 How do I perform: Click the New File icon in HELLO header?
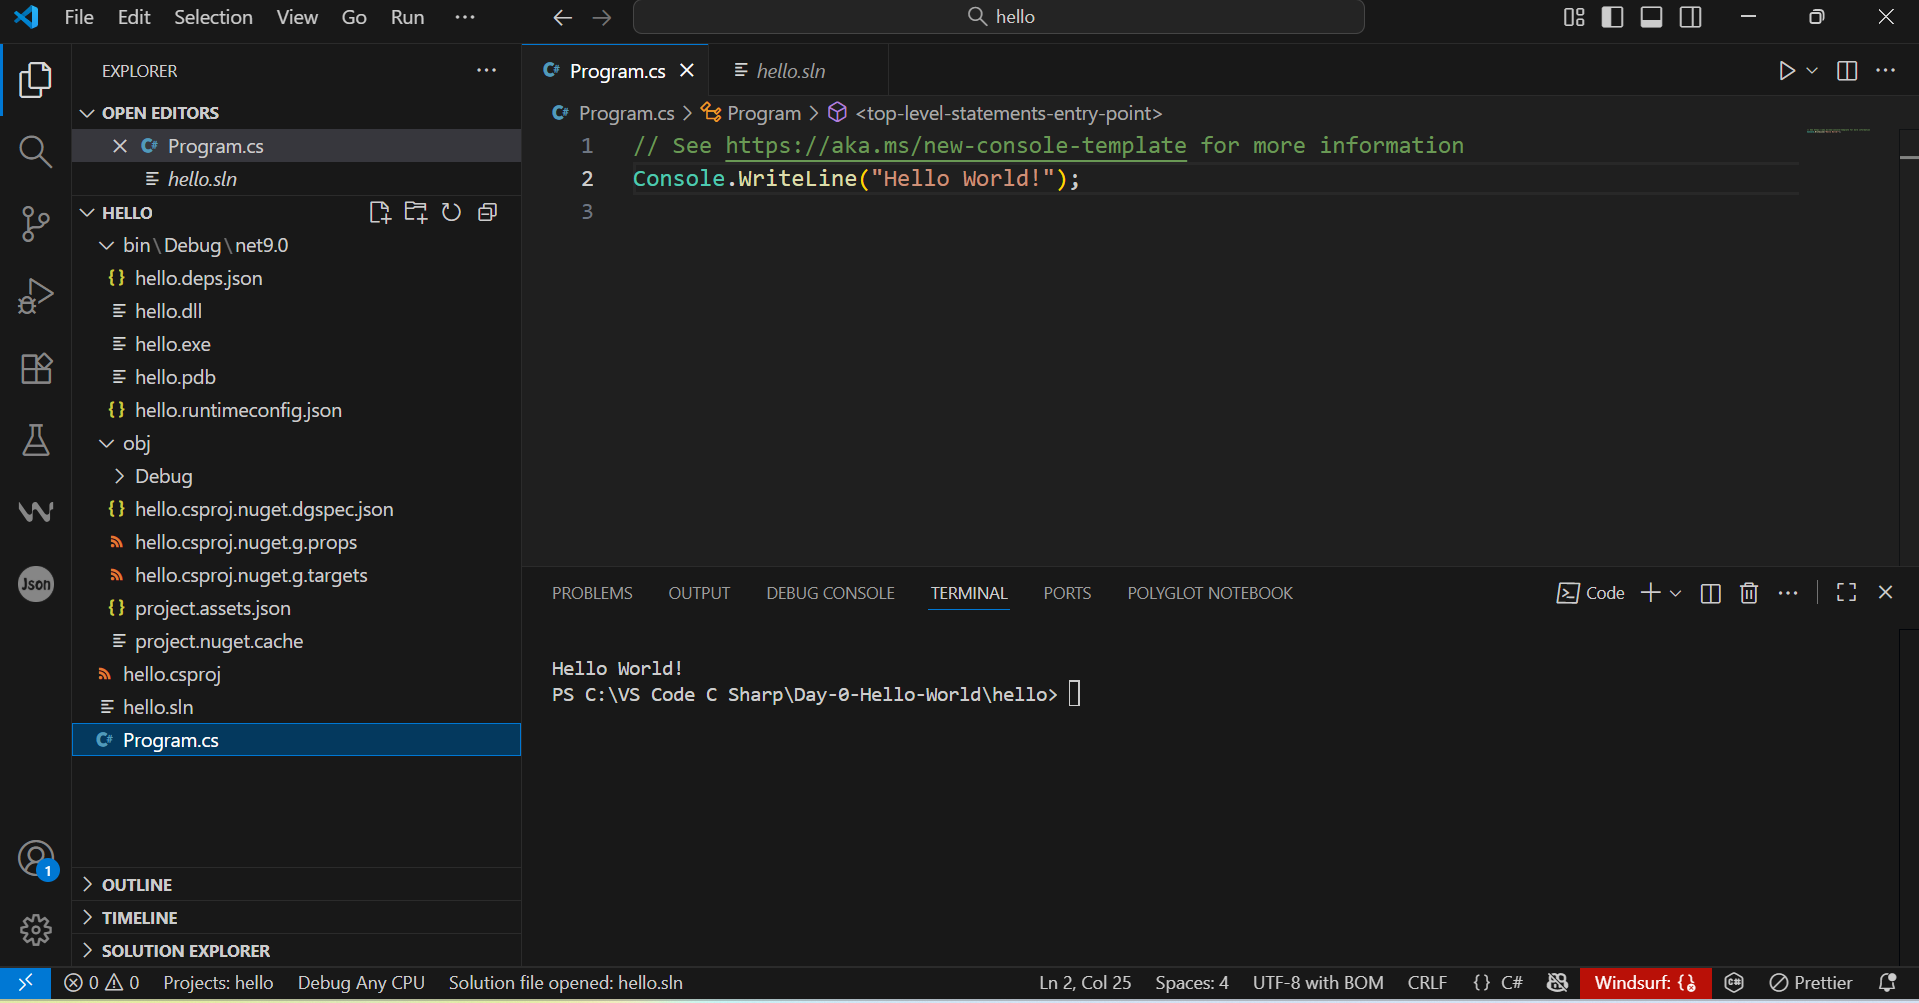(x=379, y=212)
